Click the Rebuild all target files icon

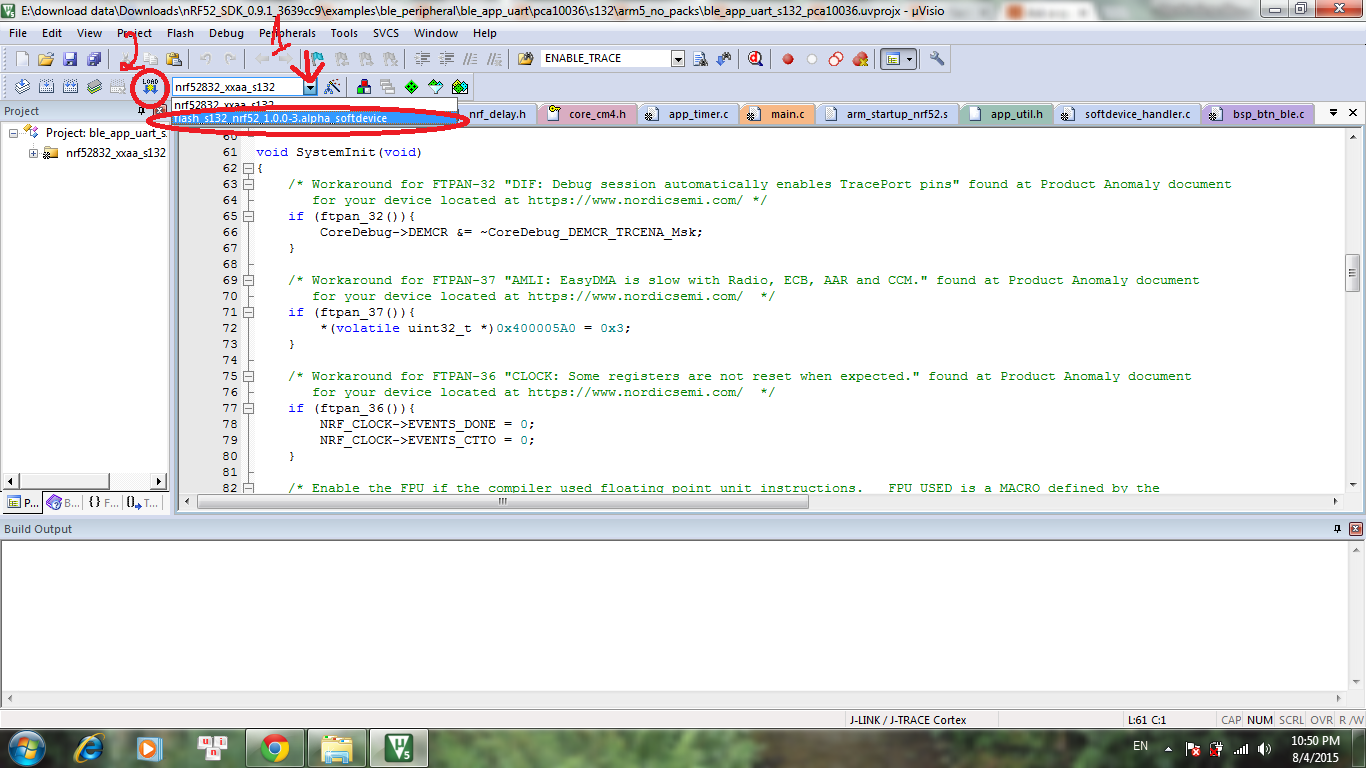pyautogui.click(x=70, y=87)
